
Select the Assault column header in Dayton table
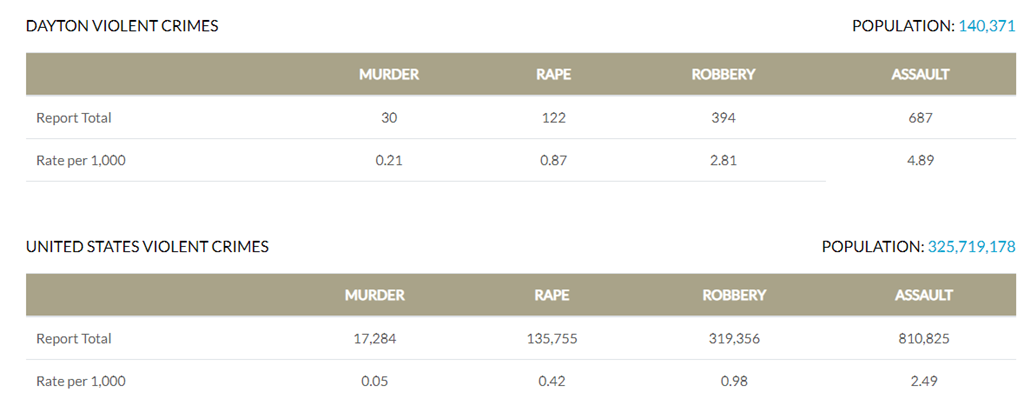(x=920, y=74)
